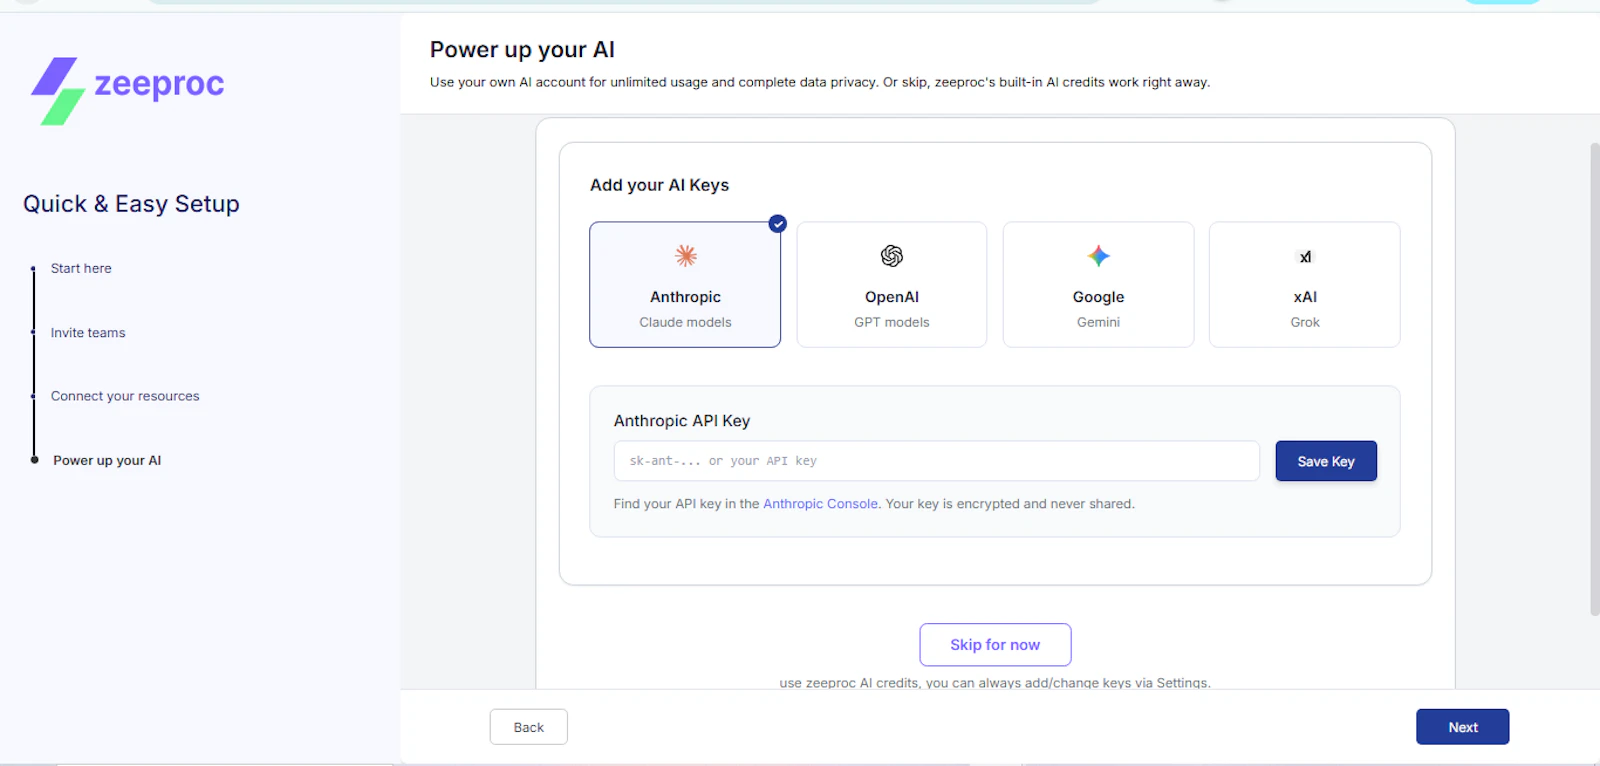Viewport: 1600px width, 766px height.
Task: Click the 'use zeeproc AI credits' note
Action: coord(995,683)
